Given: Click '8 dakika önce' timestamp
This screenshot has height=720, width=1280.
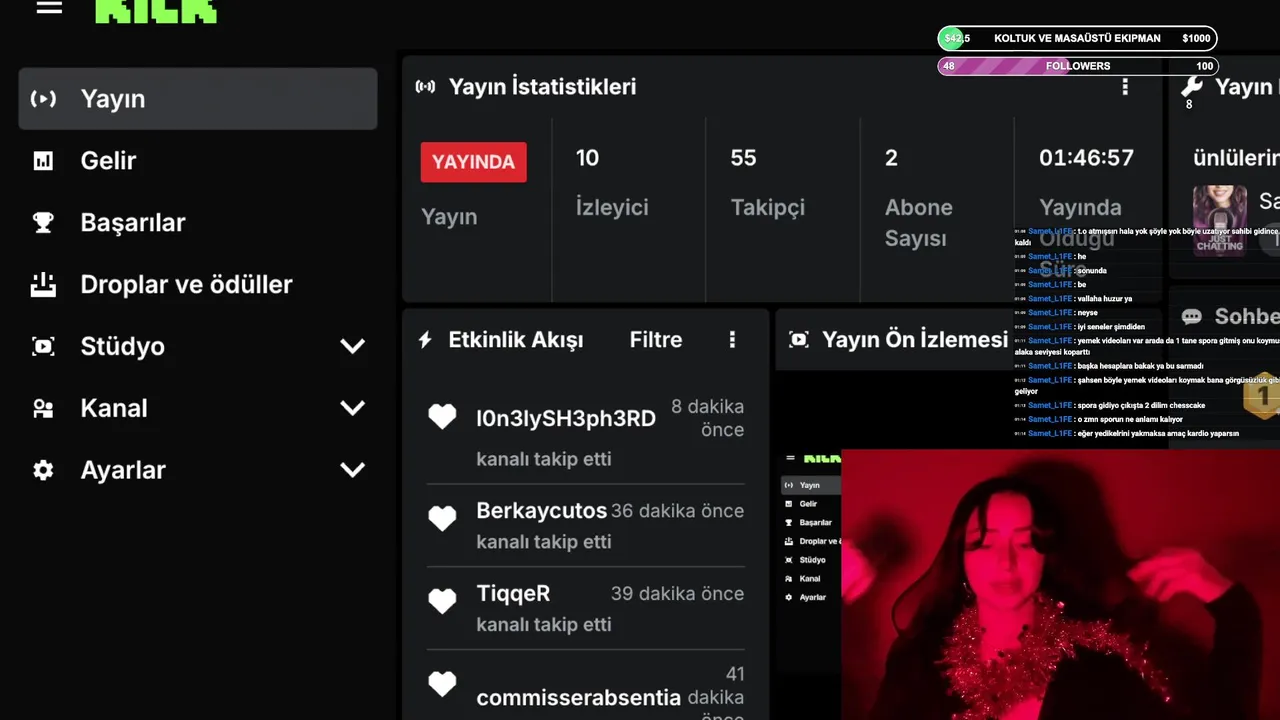Looking at the screenshot, I should tap(707, 418).
